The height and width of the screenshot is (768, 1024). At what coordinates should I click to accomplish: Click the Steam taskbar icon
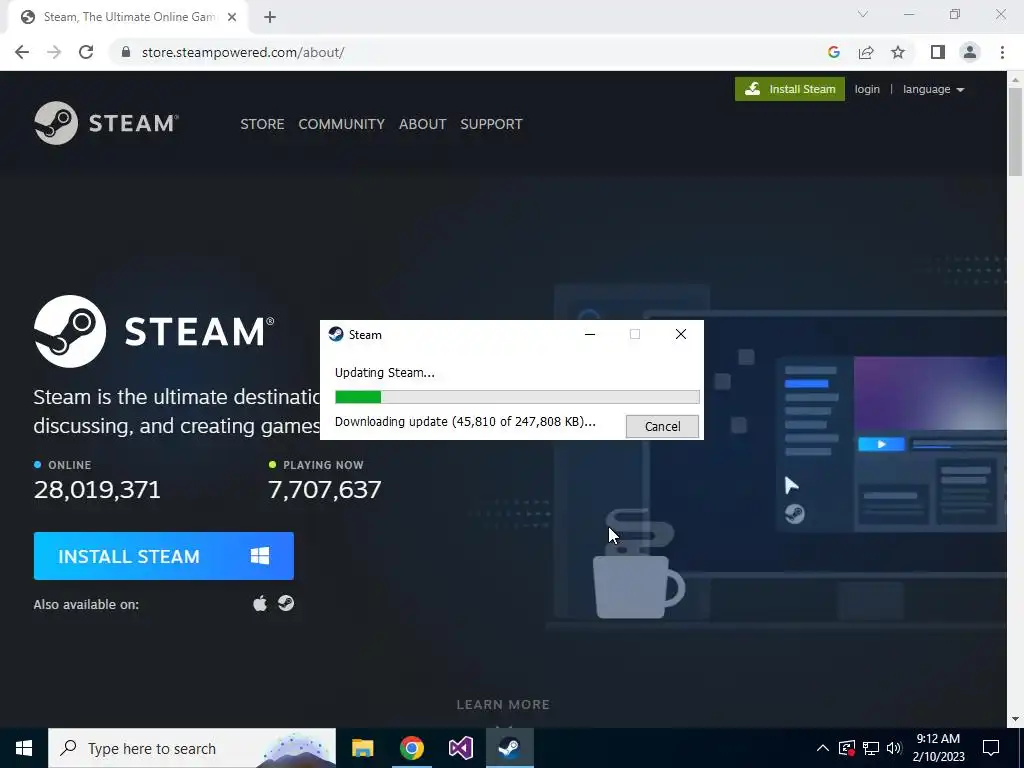pyautogui.click(x=510, y=748)
